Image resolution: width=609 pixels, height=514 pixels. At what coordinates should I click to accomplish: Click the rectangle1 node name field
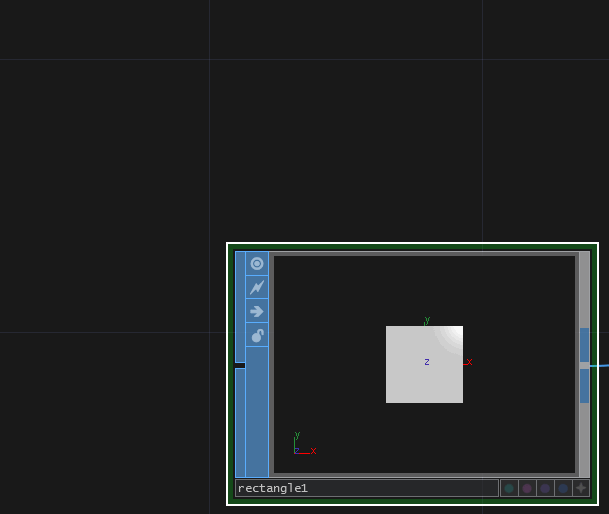[366, 488]
